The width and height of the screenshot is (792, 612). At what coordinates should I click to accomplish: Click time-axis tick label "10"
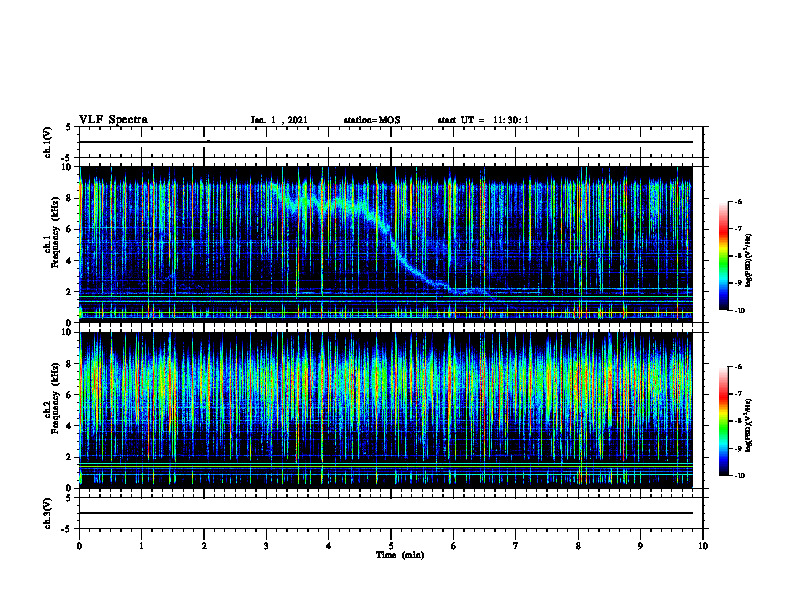pos(703,546)
